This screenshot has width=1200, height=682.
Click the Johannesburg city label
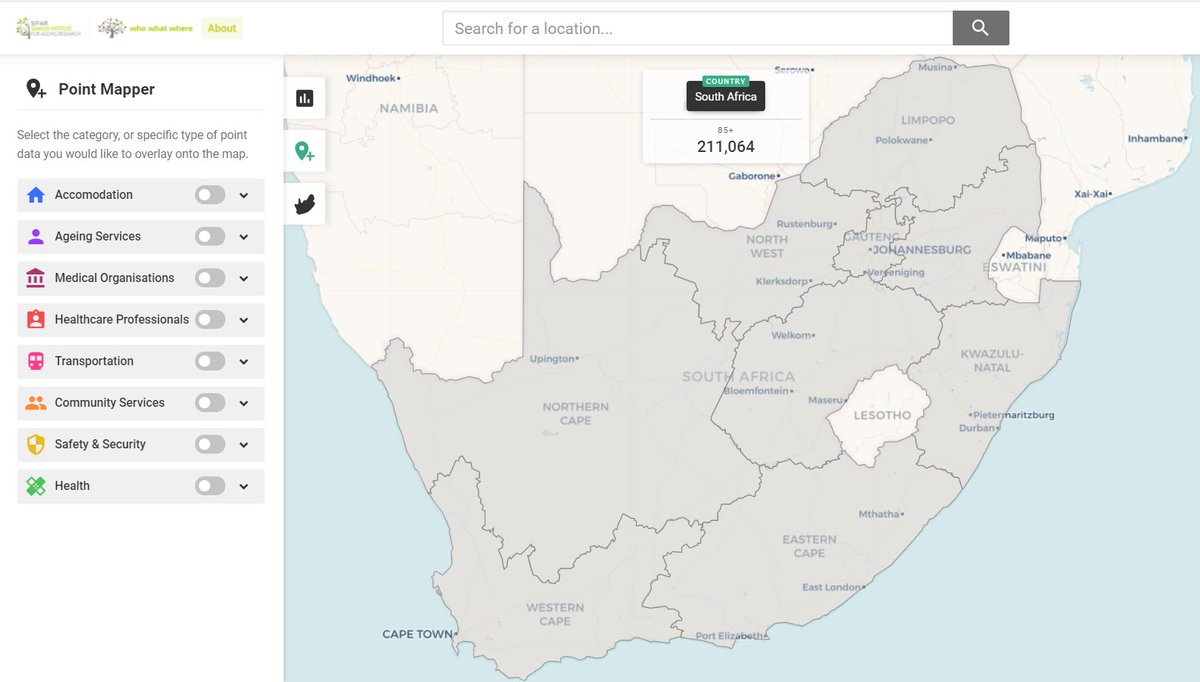coord(921,249)
